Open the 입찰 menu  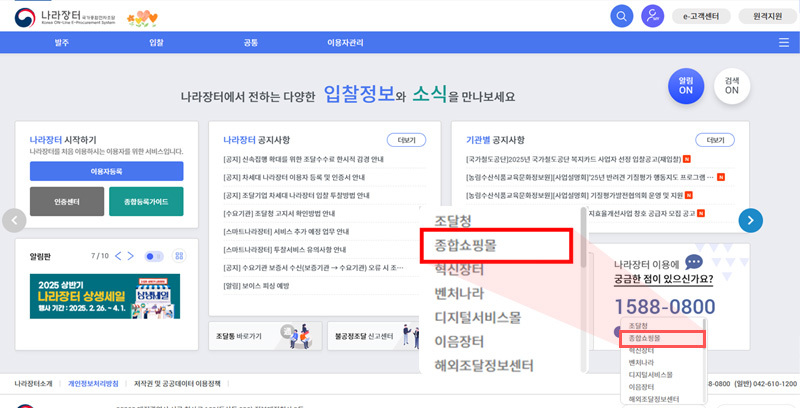(157, 43)
